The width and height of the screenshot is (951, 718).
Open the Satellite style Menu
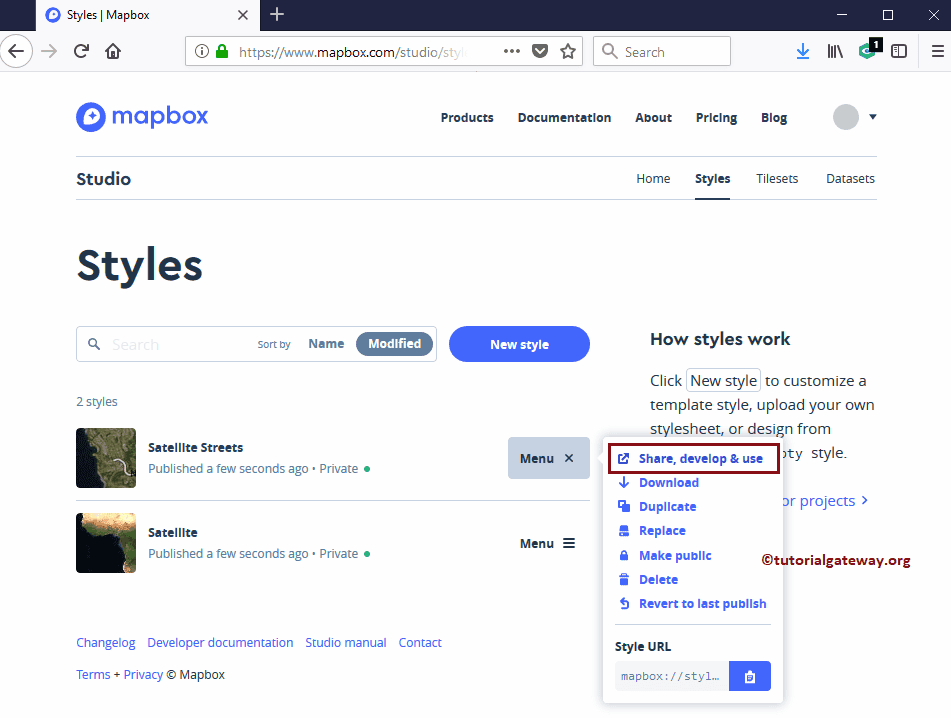pyautogui.click(x=547, y=543)
